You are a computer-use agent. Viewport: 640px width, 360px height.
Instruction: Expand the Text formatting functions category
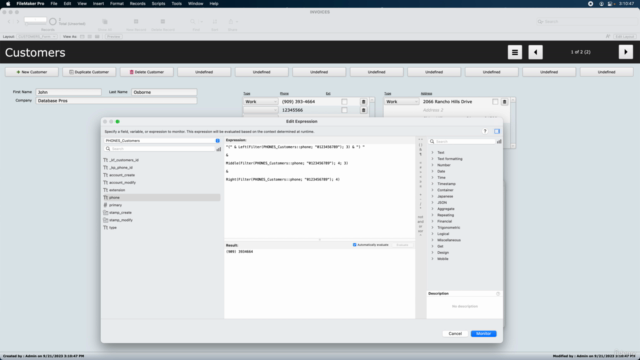(433, 159)
